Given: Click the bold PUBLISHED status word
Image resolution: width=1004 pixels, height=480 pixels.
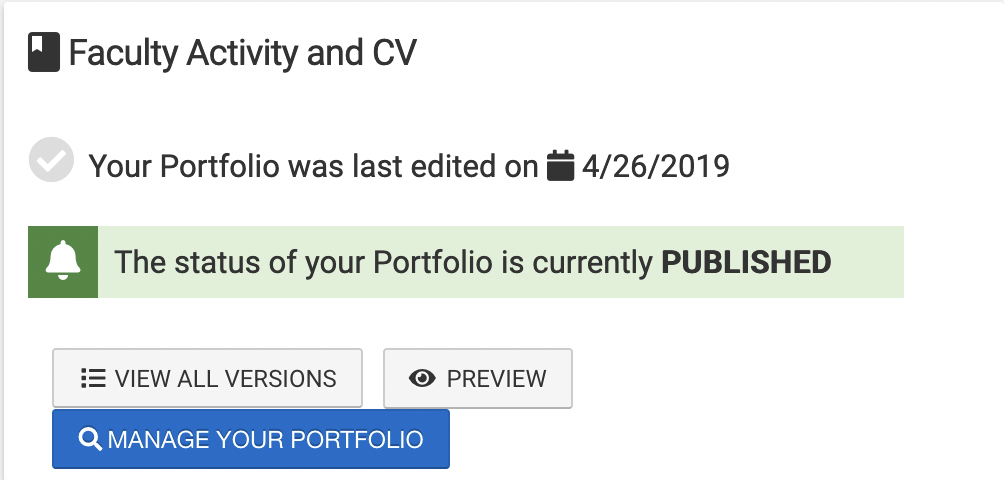Looking at the screenshot, I should (x=746, y=262).
